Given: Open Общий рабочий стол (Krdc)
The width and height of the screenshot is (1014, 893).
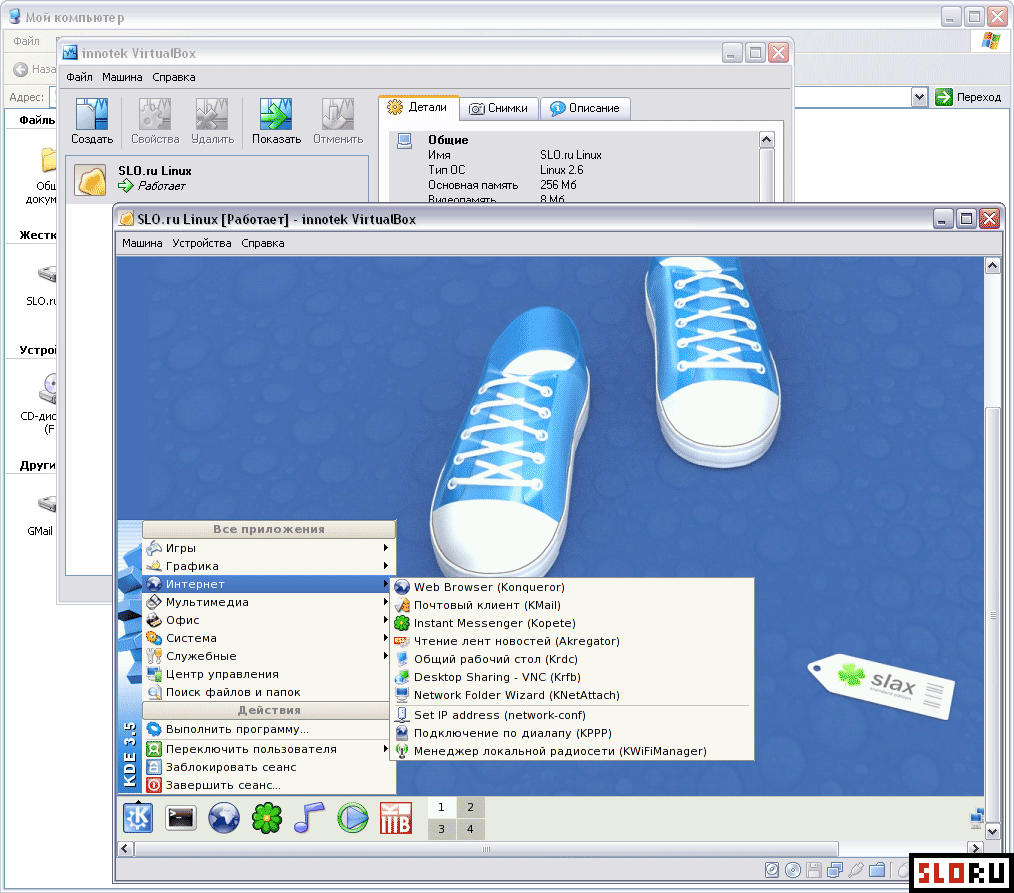Looking at the screenshot, I should coord(572,660).
